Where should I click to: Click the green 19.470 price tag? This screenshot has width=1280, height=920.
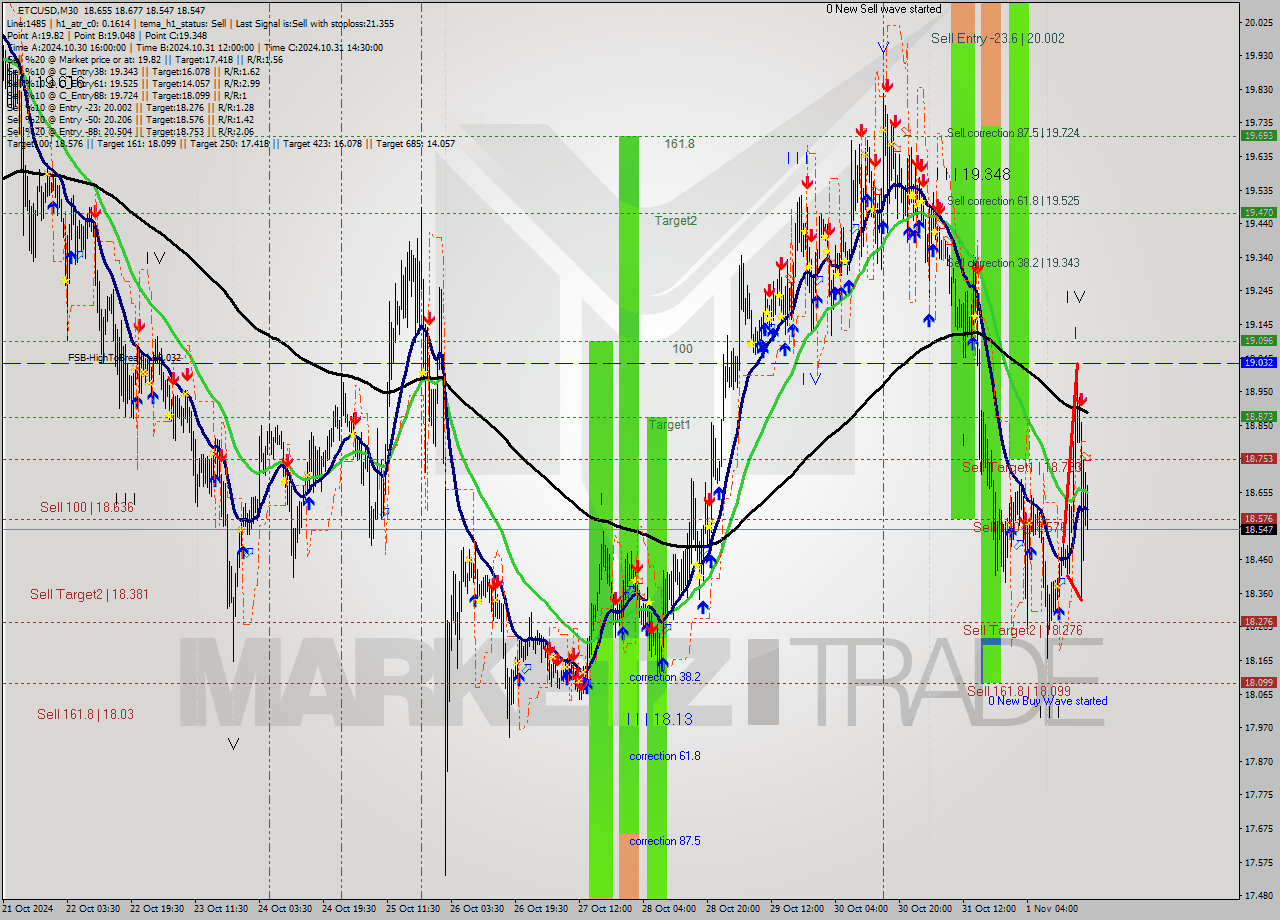tap(1258, 212)
